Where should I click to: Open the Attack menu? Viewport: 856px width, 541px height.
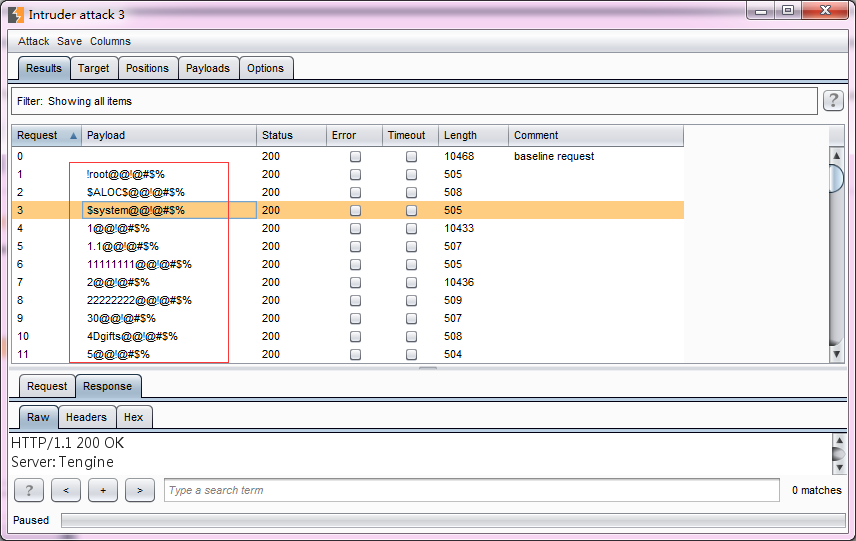click(33, 41)
